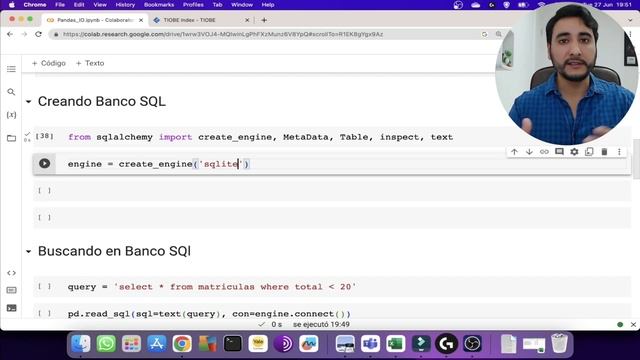Move the active cell up

point(514,152)
